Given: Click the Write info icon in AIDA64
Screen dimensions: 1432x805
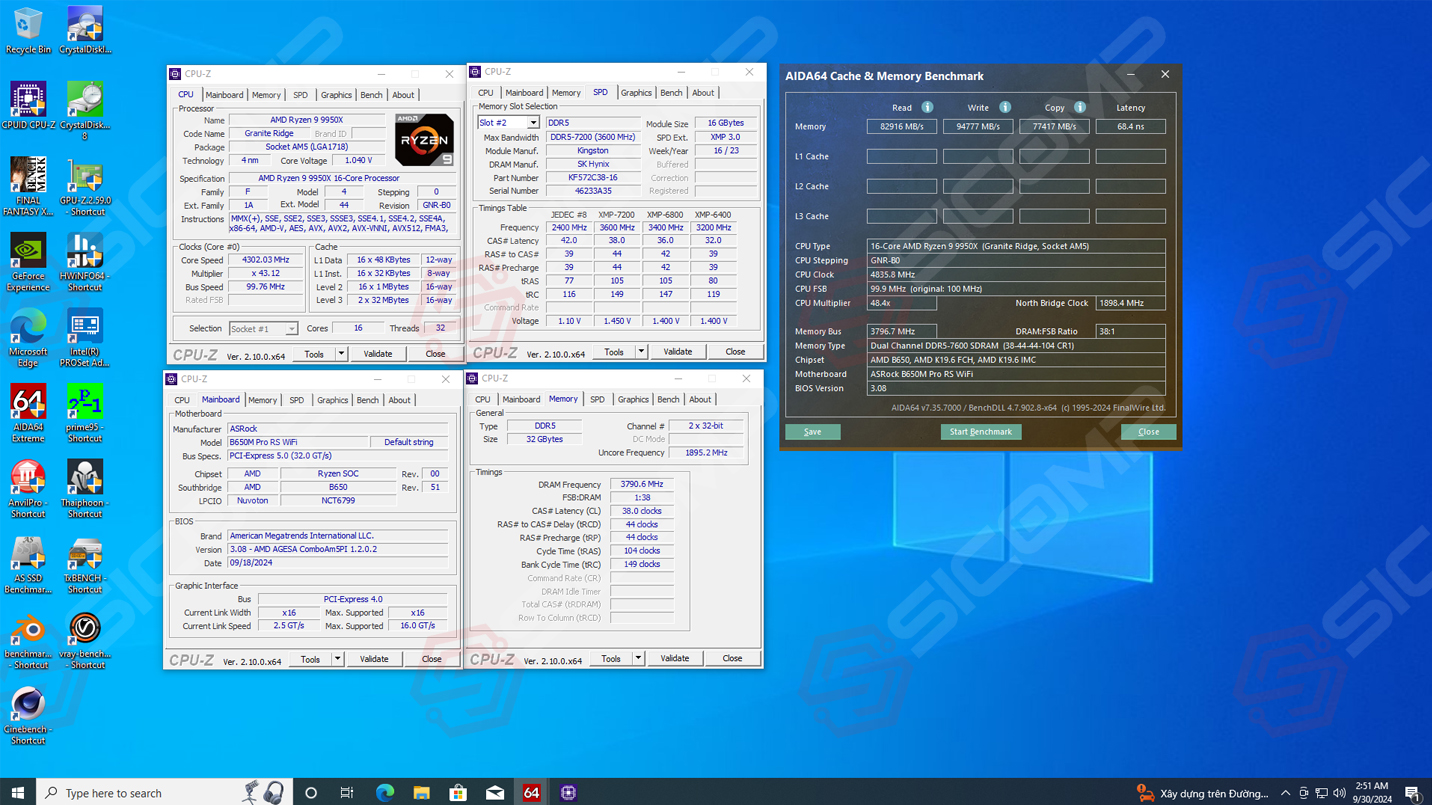Looking at the screenshot, I should (1005, 107).
